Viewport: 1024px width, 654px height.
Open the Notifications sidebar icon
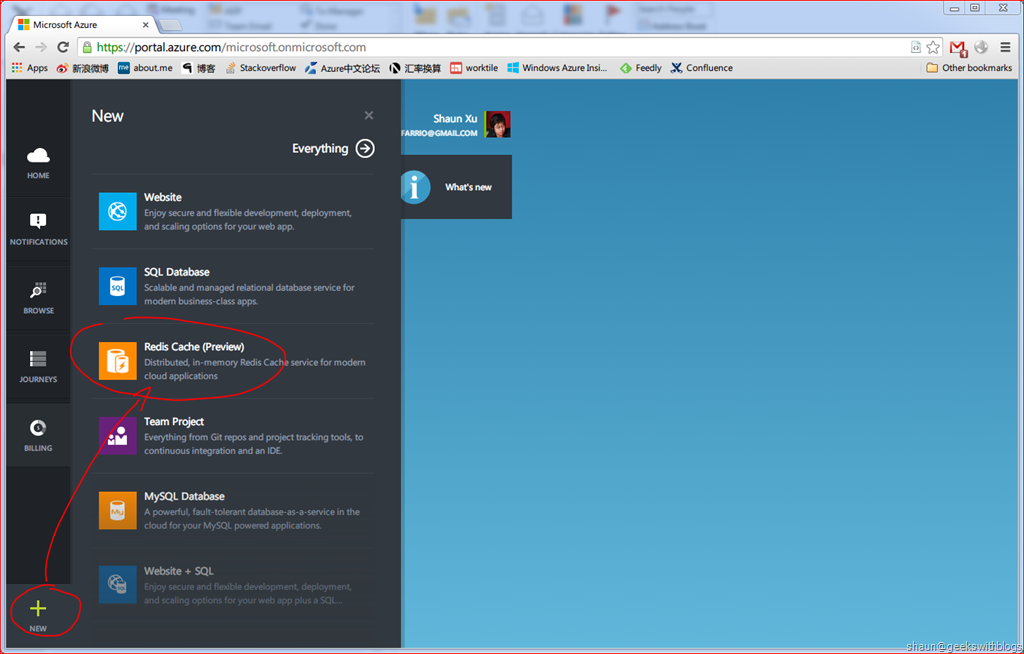(38, 221)
